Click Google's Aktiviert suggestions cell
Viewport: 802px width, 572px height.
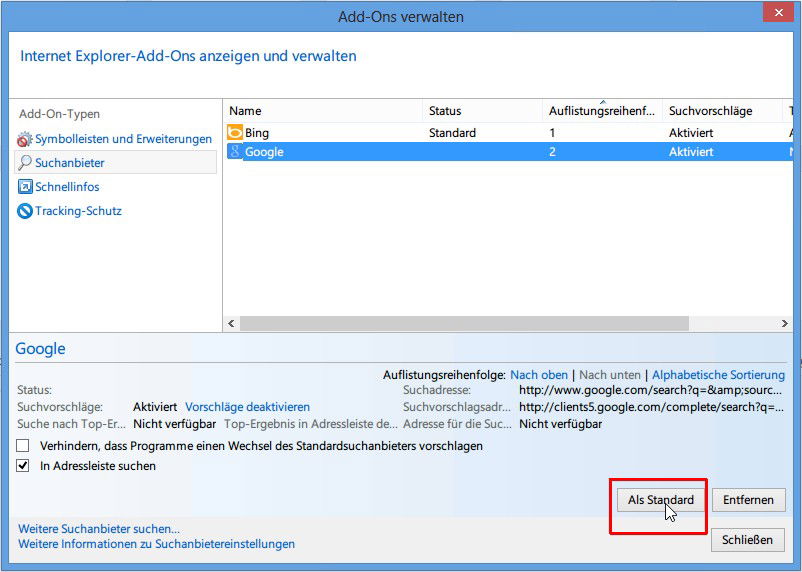point(691,152)
